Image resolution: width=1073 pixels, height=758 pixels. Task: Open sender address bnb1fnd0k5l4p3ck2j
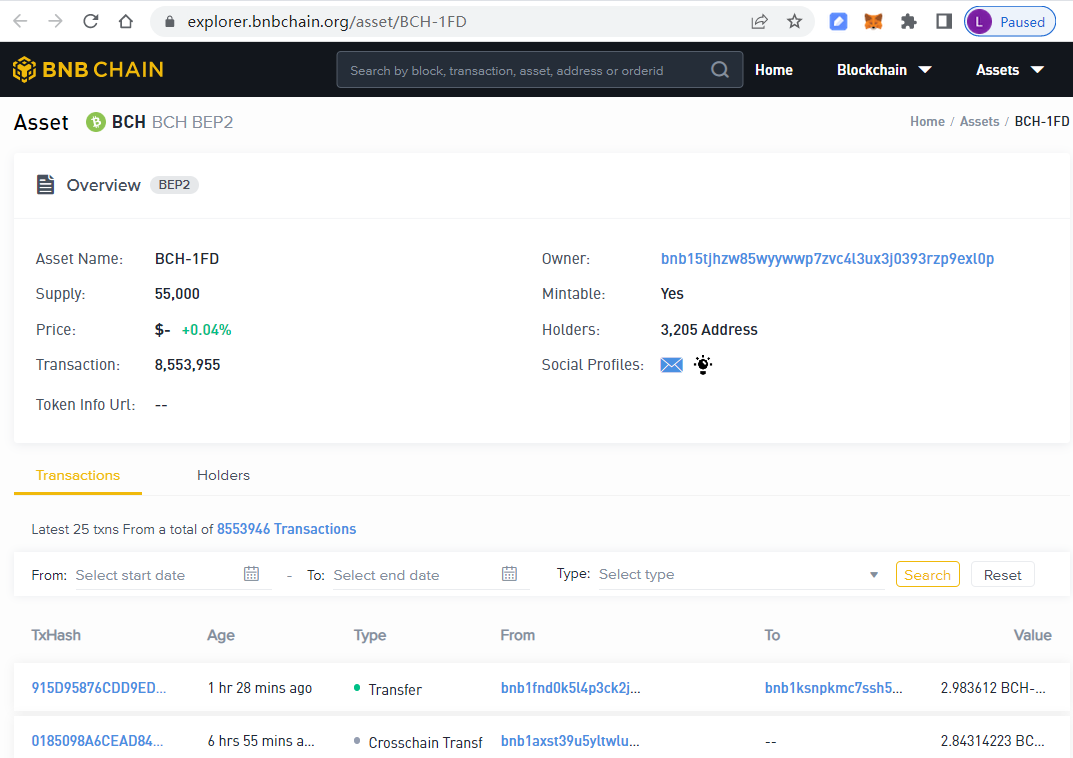click(x=571, y=688)
